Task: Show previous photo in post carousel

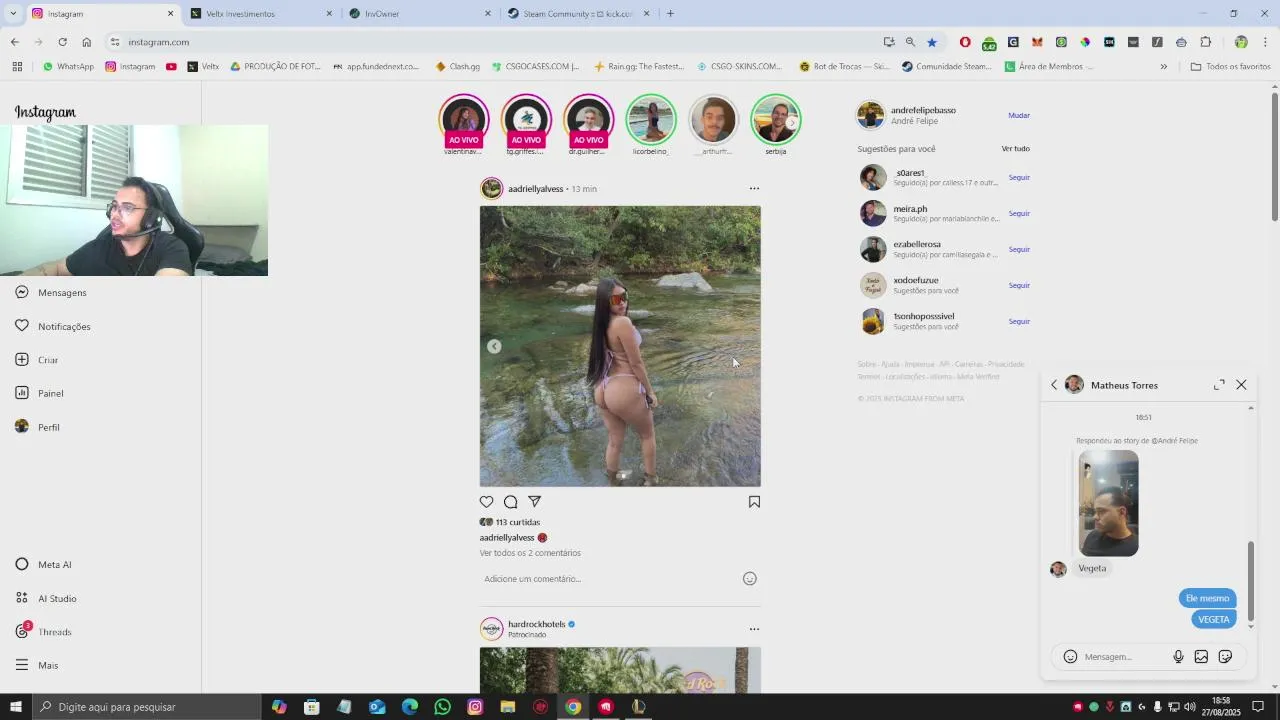Action: [x=494, y=346]
